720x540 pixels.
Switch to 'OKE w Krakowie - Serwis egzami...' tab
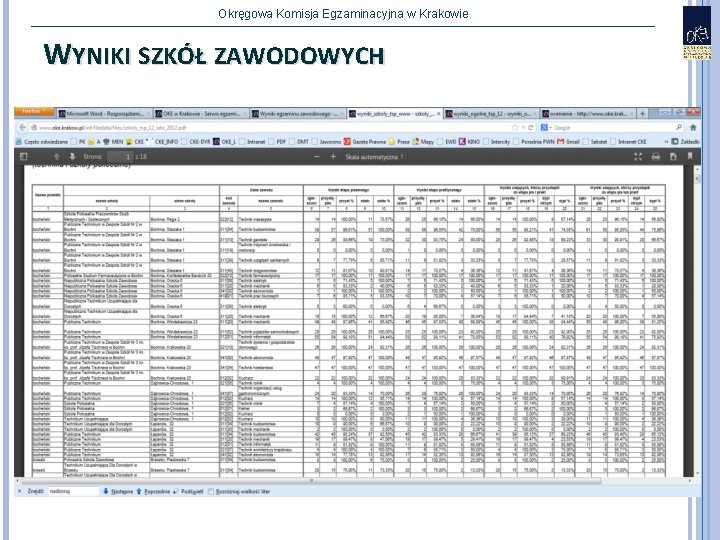point(201,113)
